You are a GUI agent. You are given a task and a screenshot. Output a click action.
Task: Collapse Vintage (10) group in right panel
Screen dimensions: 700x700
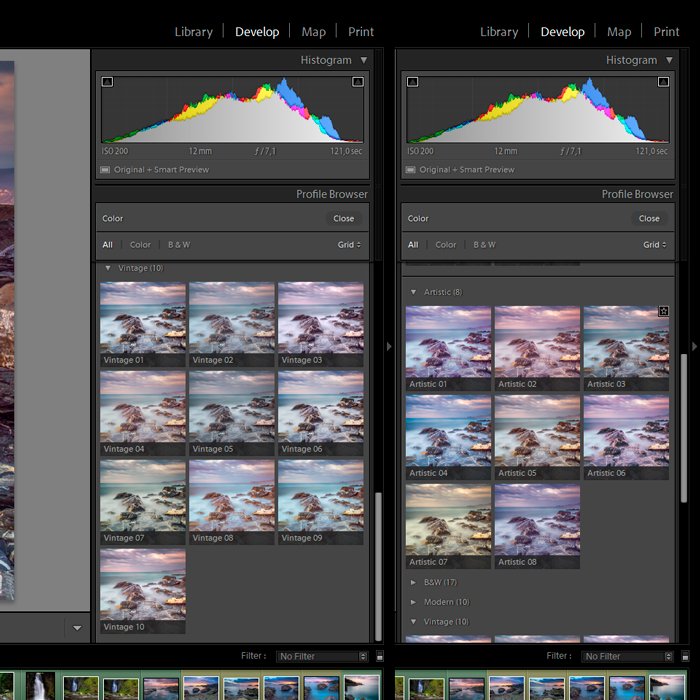coord(413,621)
